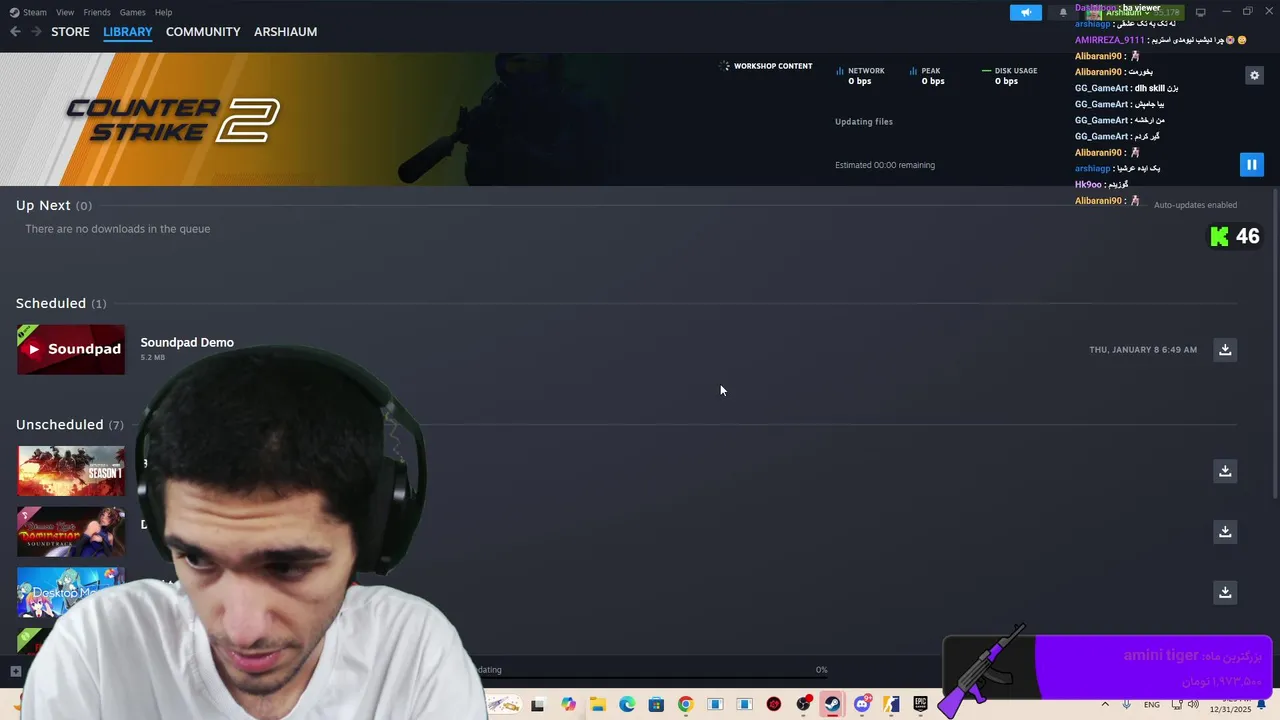
Task: Open the View menu
Action: pos(65,12)
